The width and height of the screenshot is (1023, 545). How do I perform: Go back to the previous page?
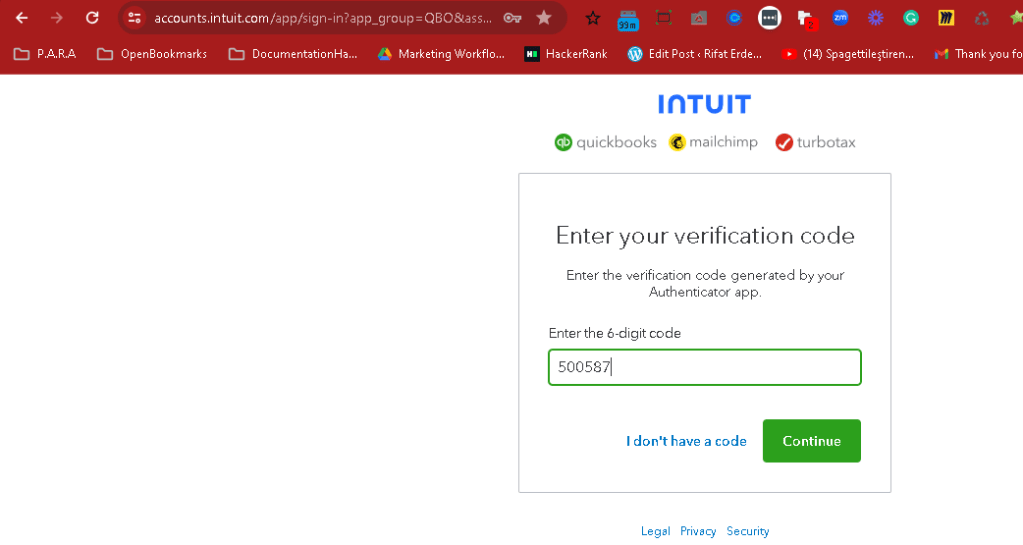[22, 18]
